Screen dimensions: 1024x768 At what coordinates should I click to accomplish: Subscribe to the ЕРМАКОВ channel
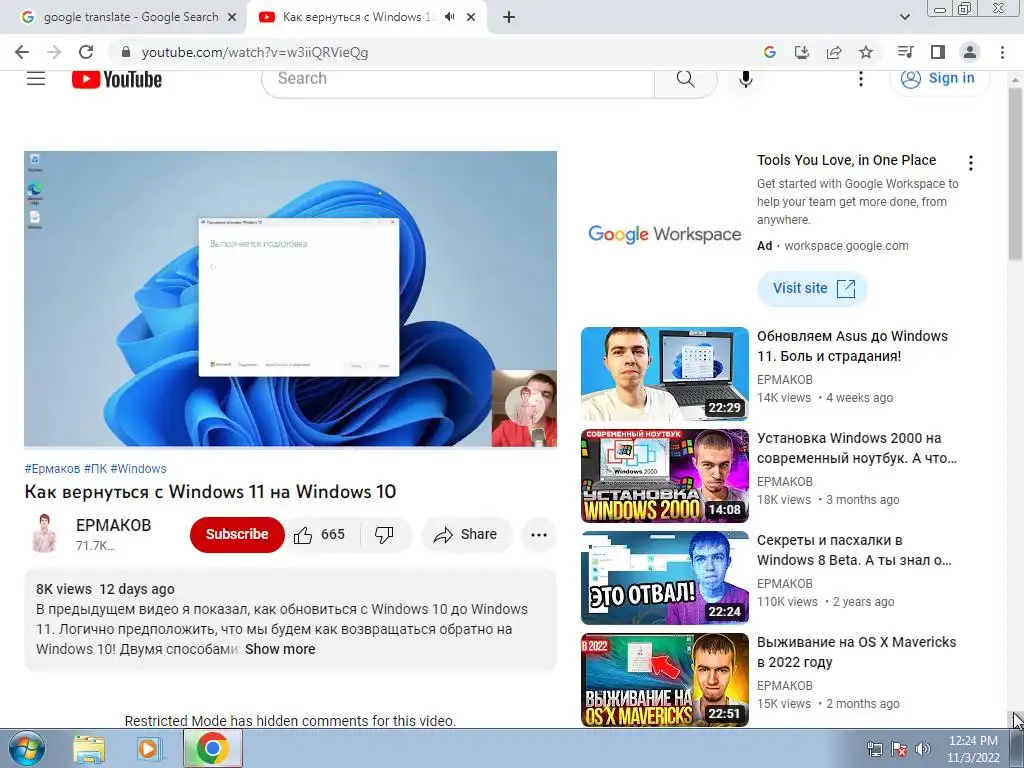click(237, 534)
